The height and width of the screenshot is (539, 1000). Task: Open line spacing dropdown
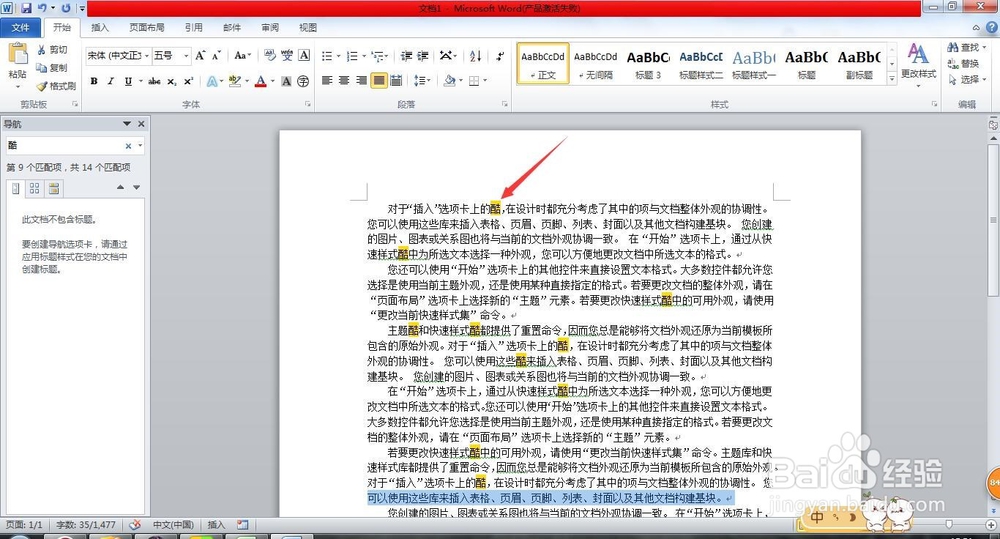click(x=422, y=80)
